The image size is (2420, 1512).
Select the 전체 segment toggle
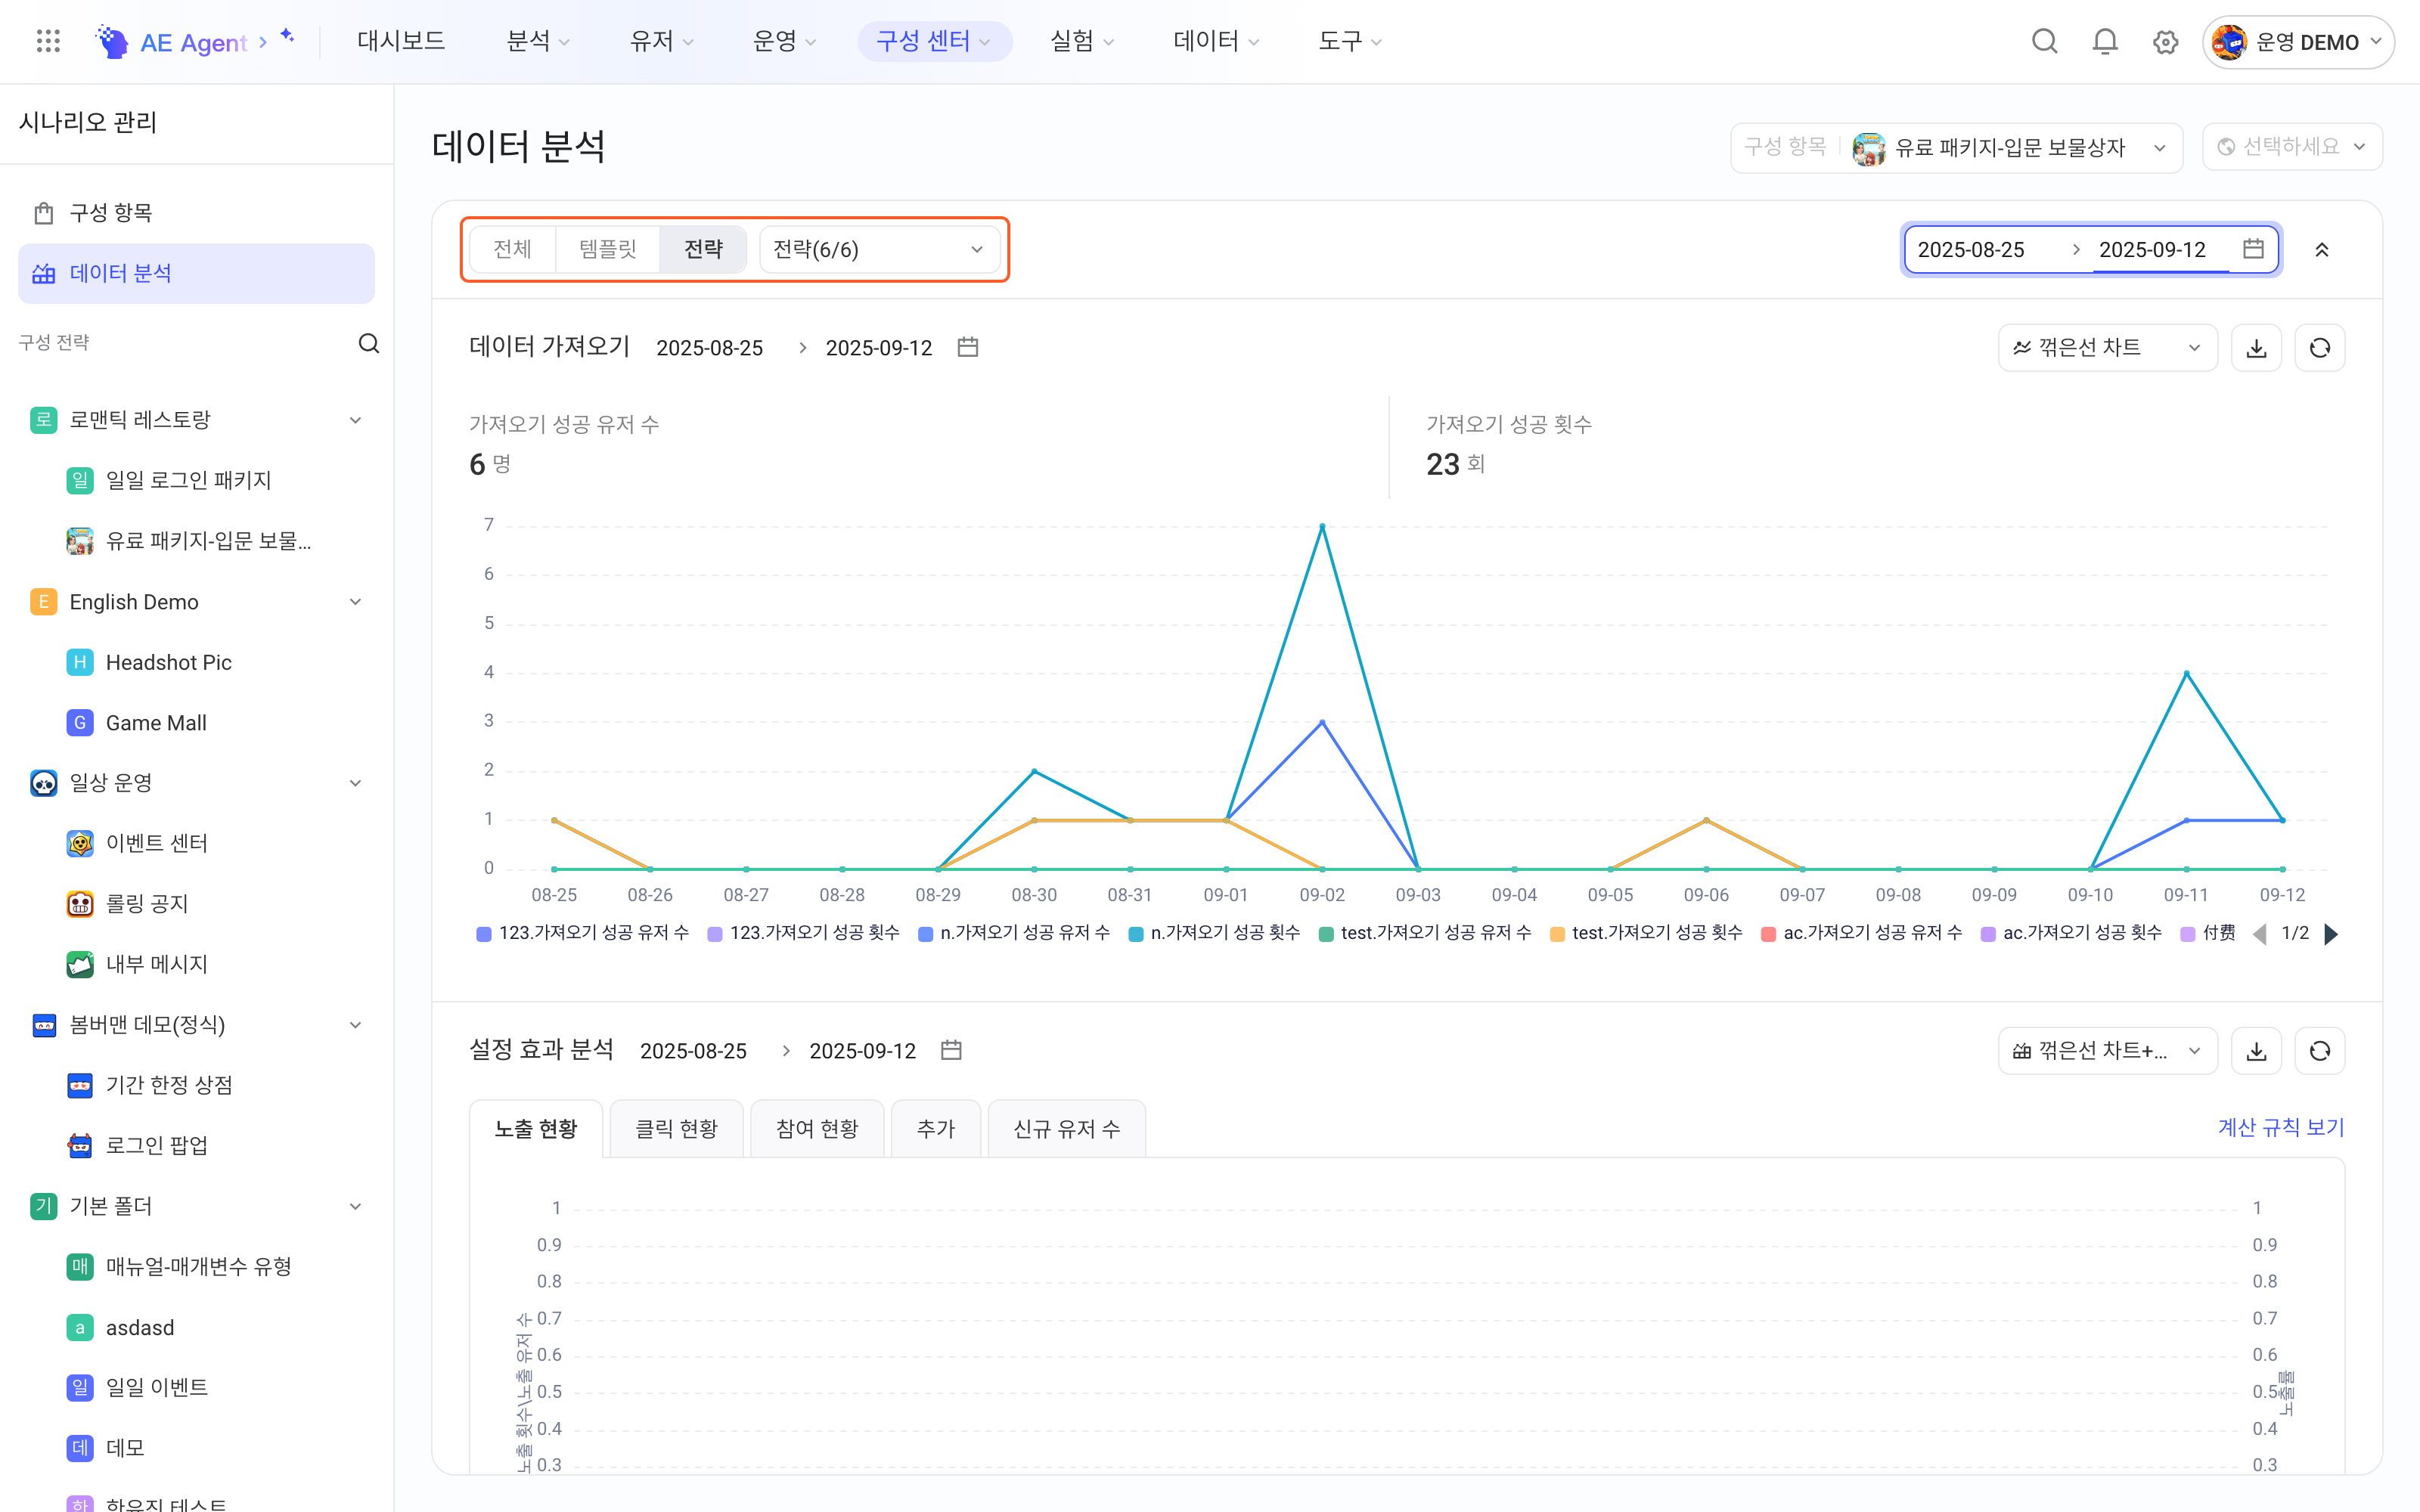[512, 249]
